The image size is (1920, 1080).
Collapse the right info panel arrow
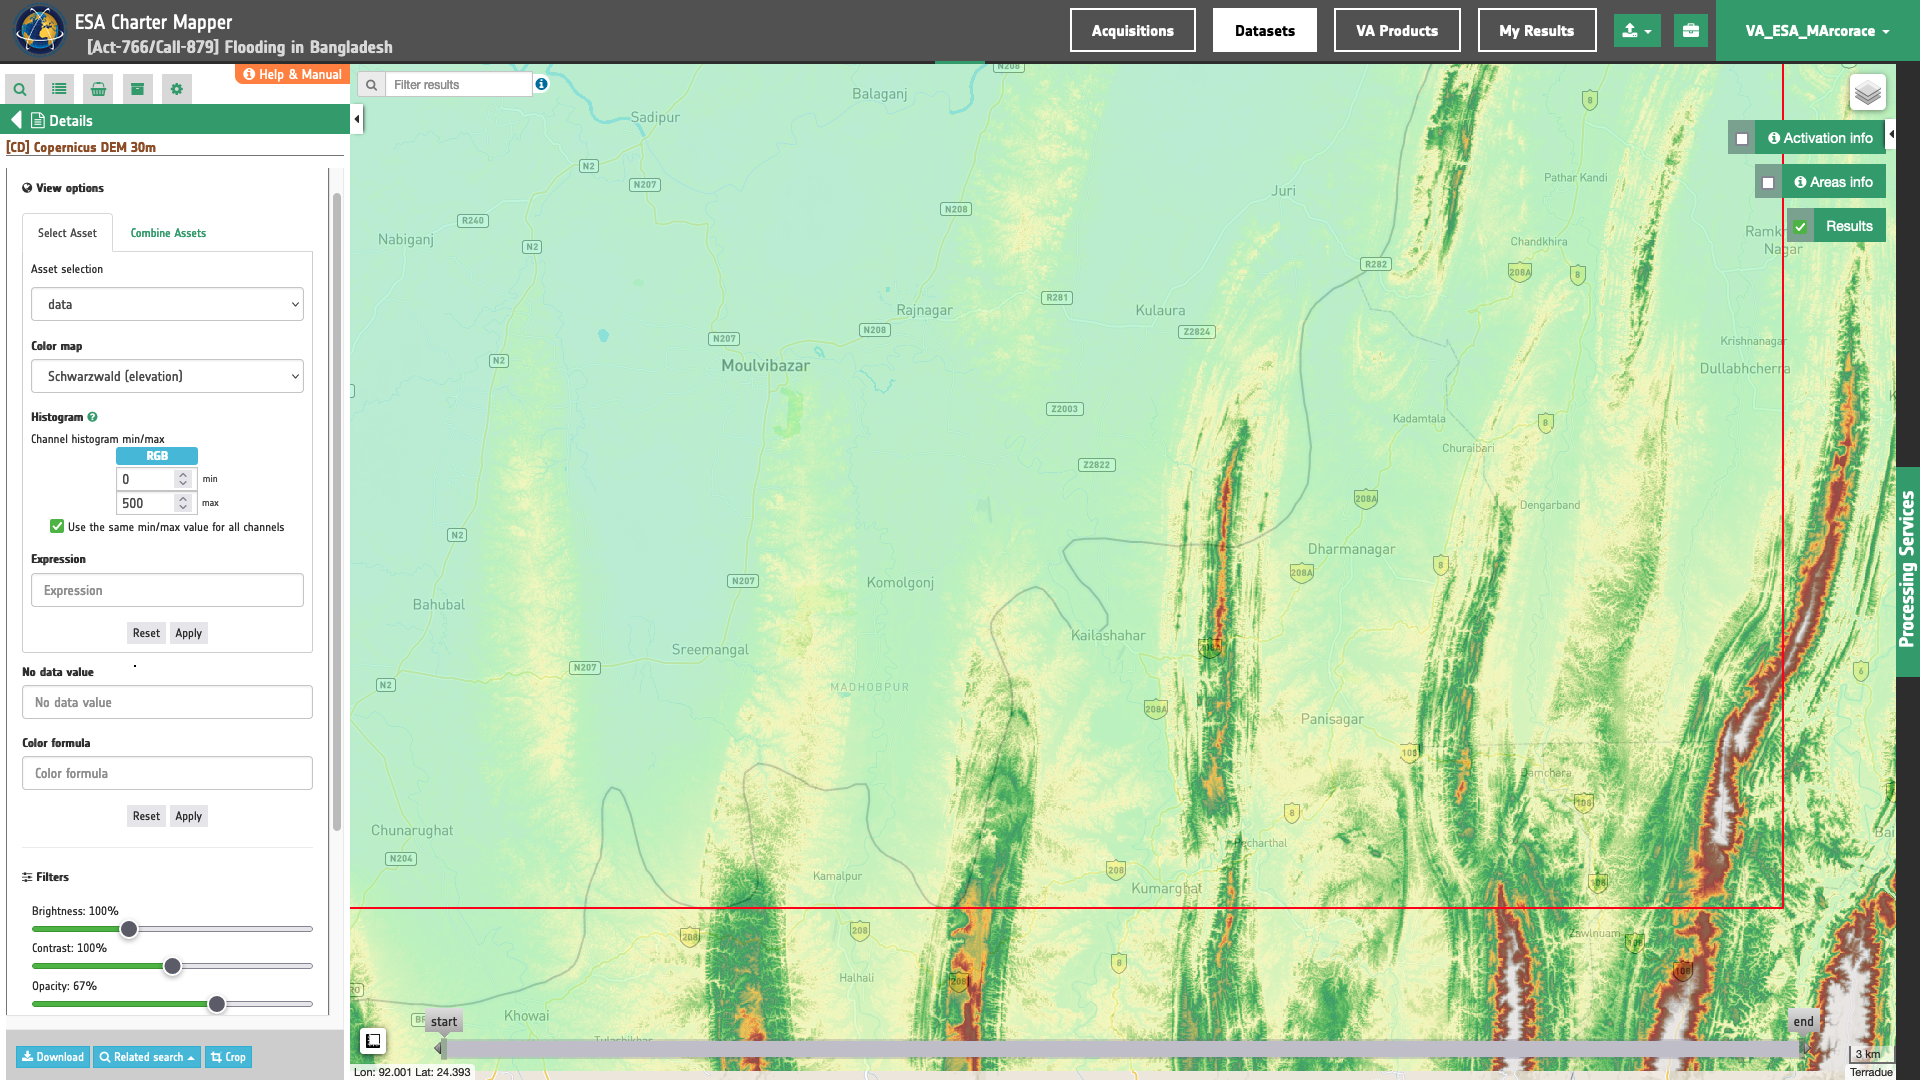click(x=1890, y=134)
